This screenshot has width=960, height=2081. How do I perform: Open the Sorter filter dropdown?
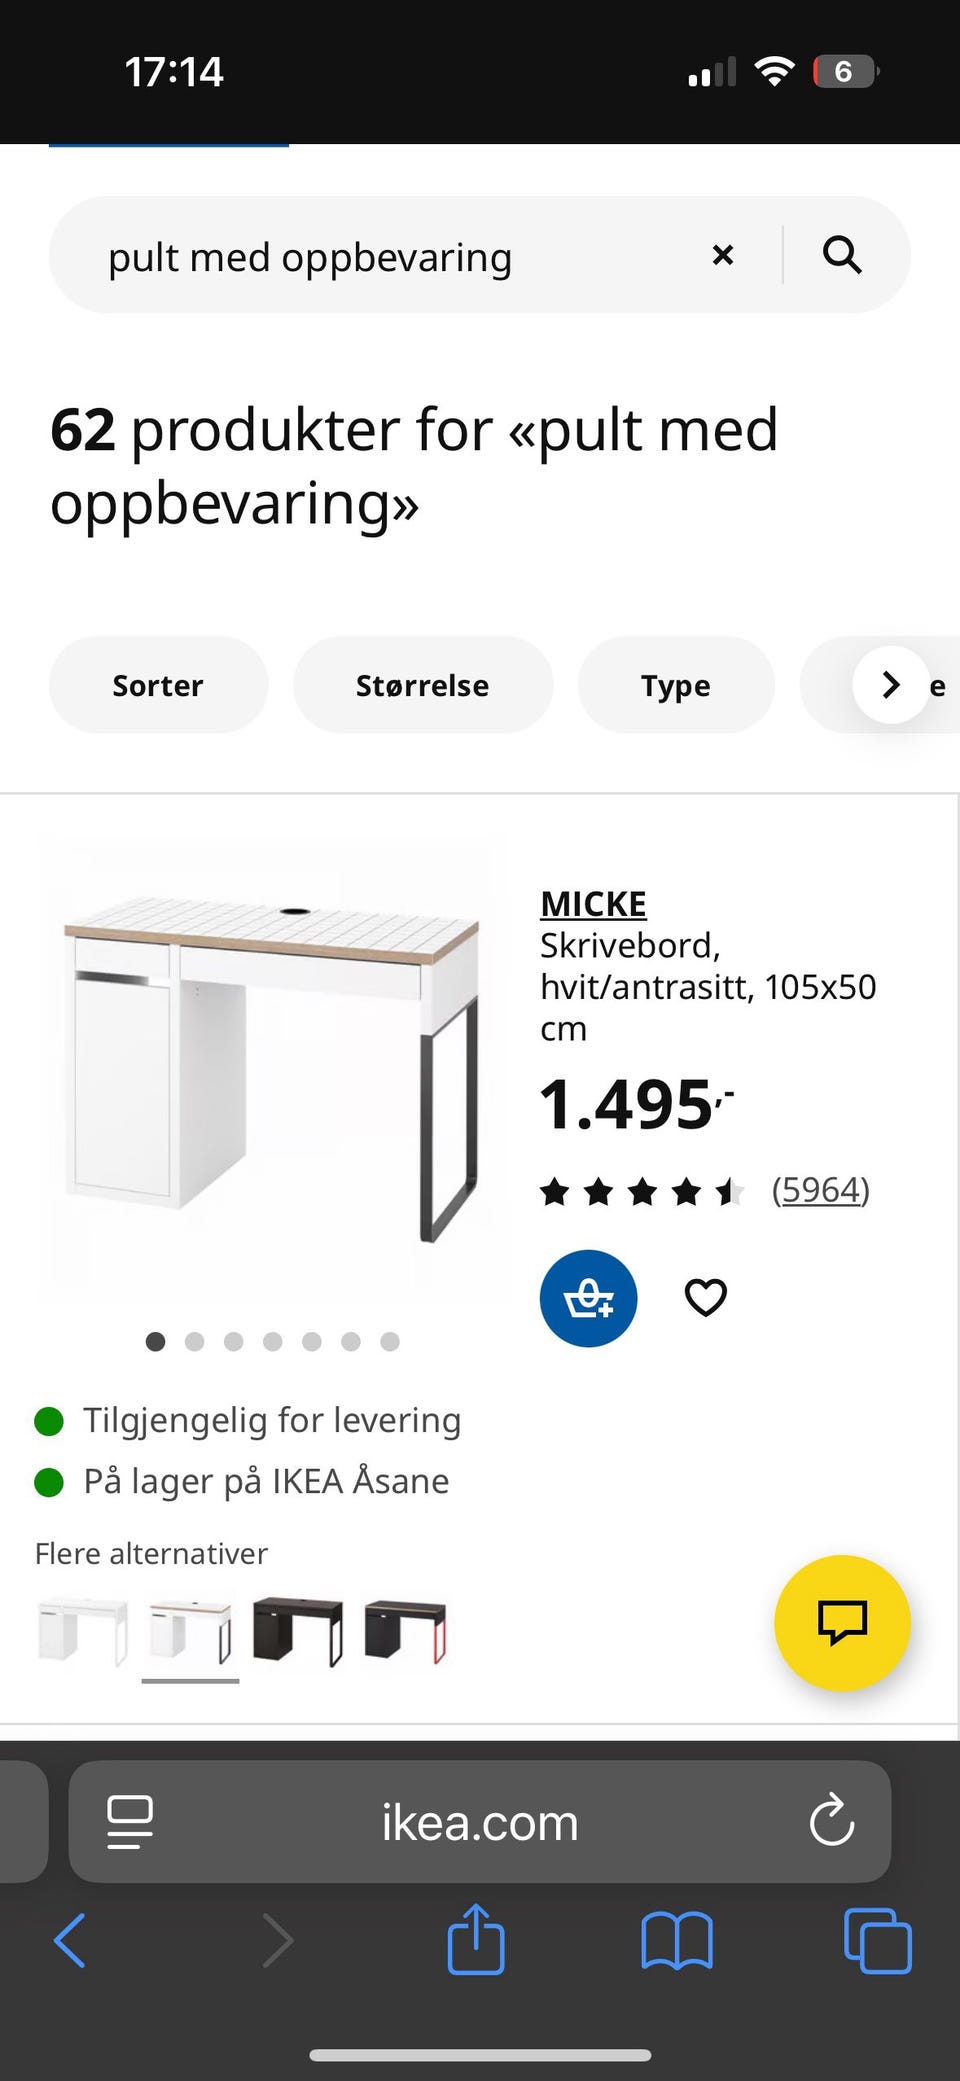[158, 685]
